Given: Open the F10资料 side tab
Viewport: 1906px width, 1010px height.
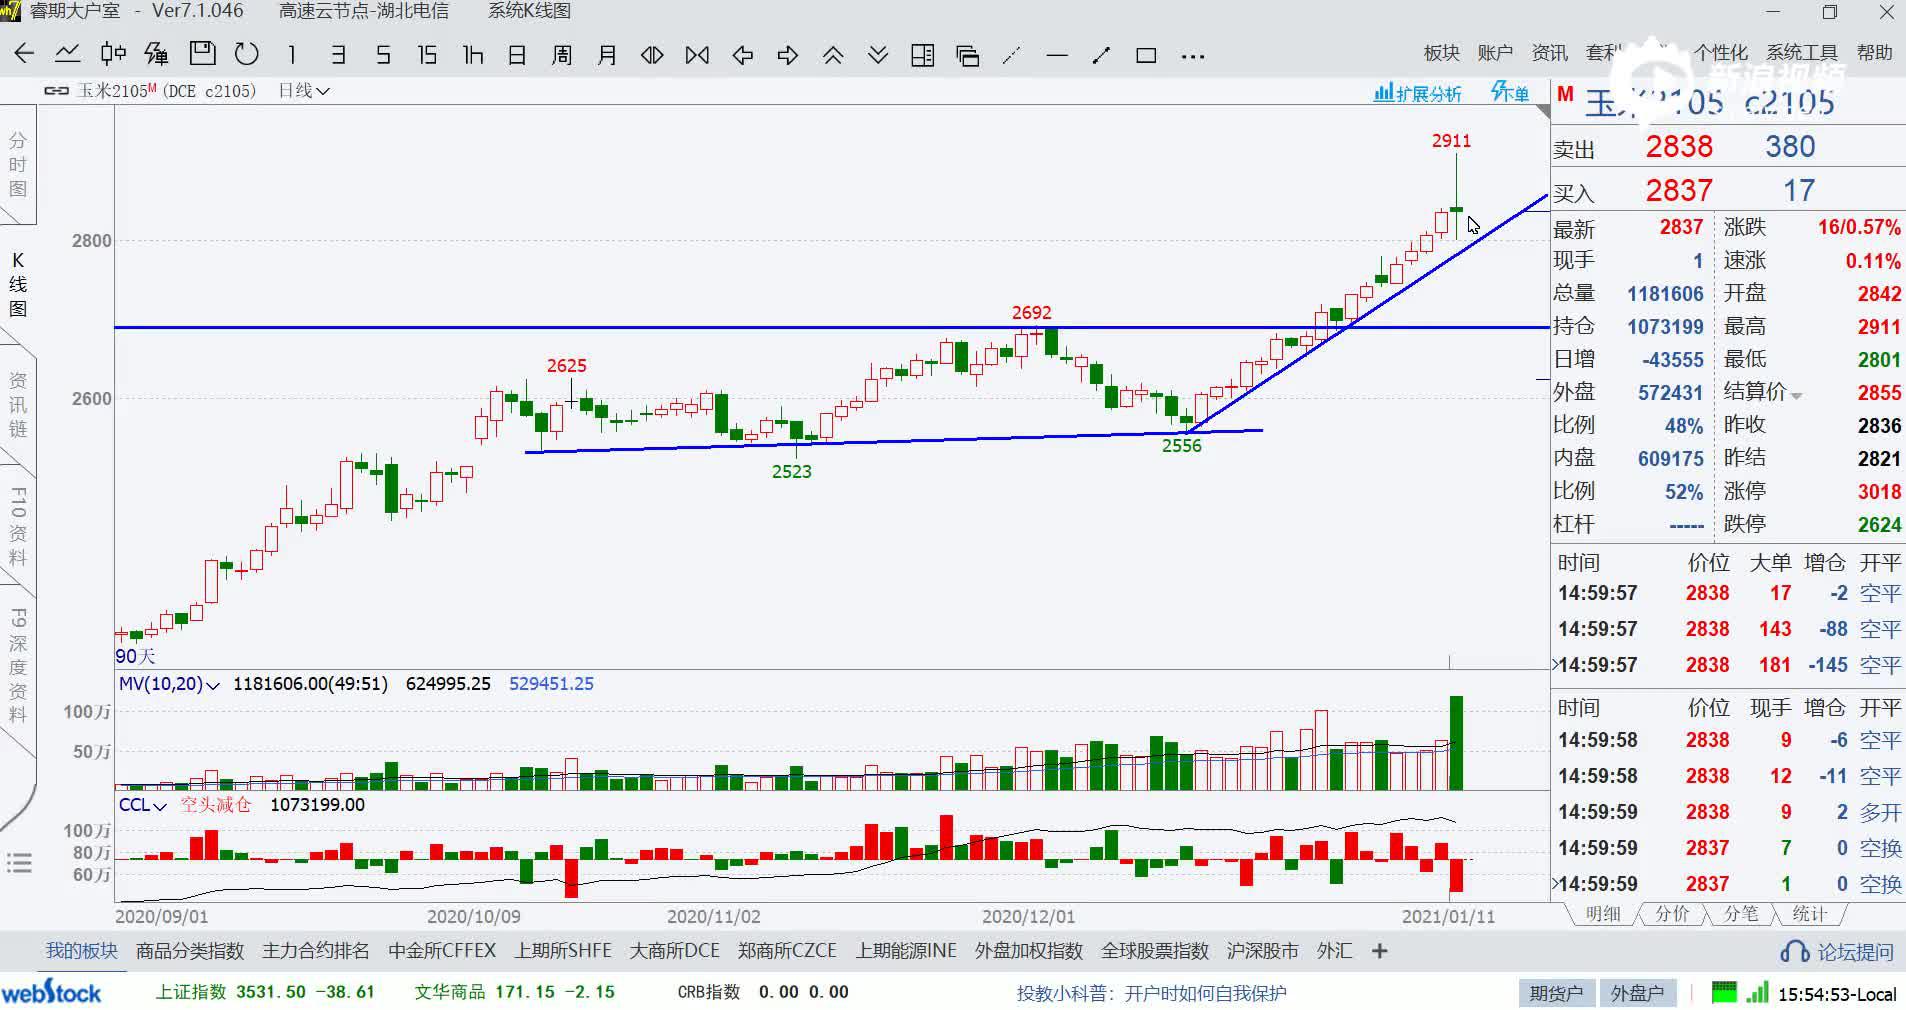Looking at the screenshot, I should point(18,528).
